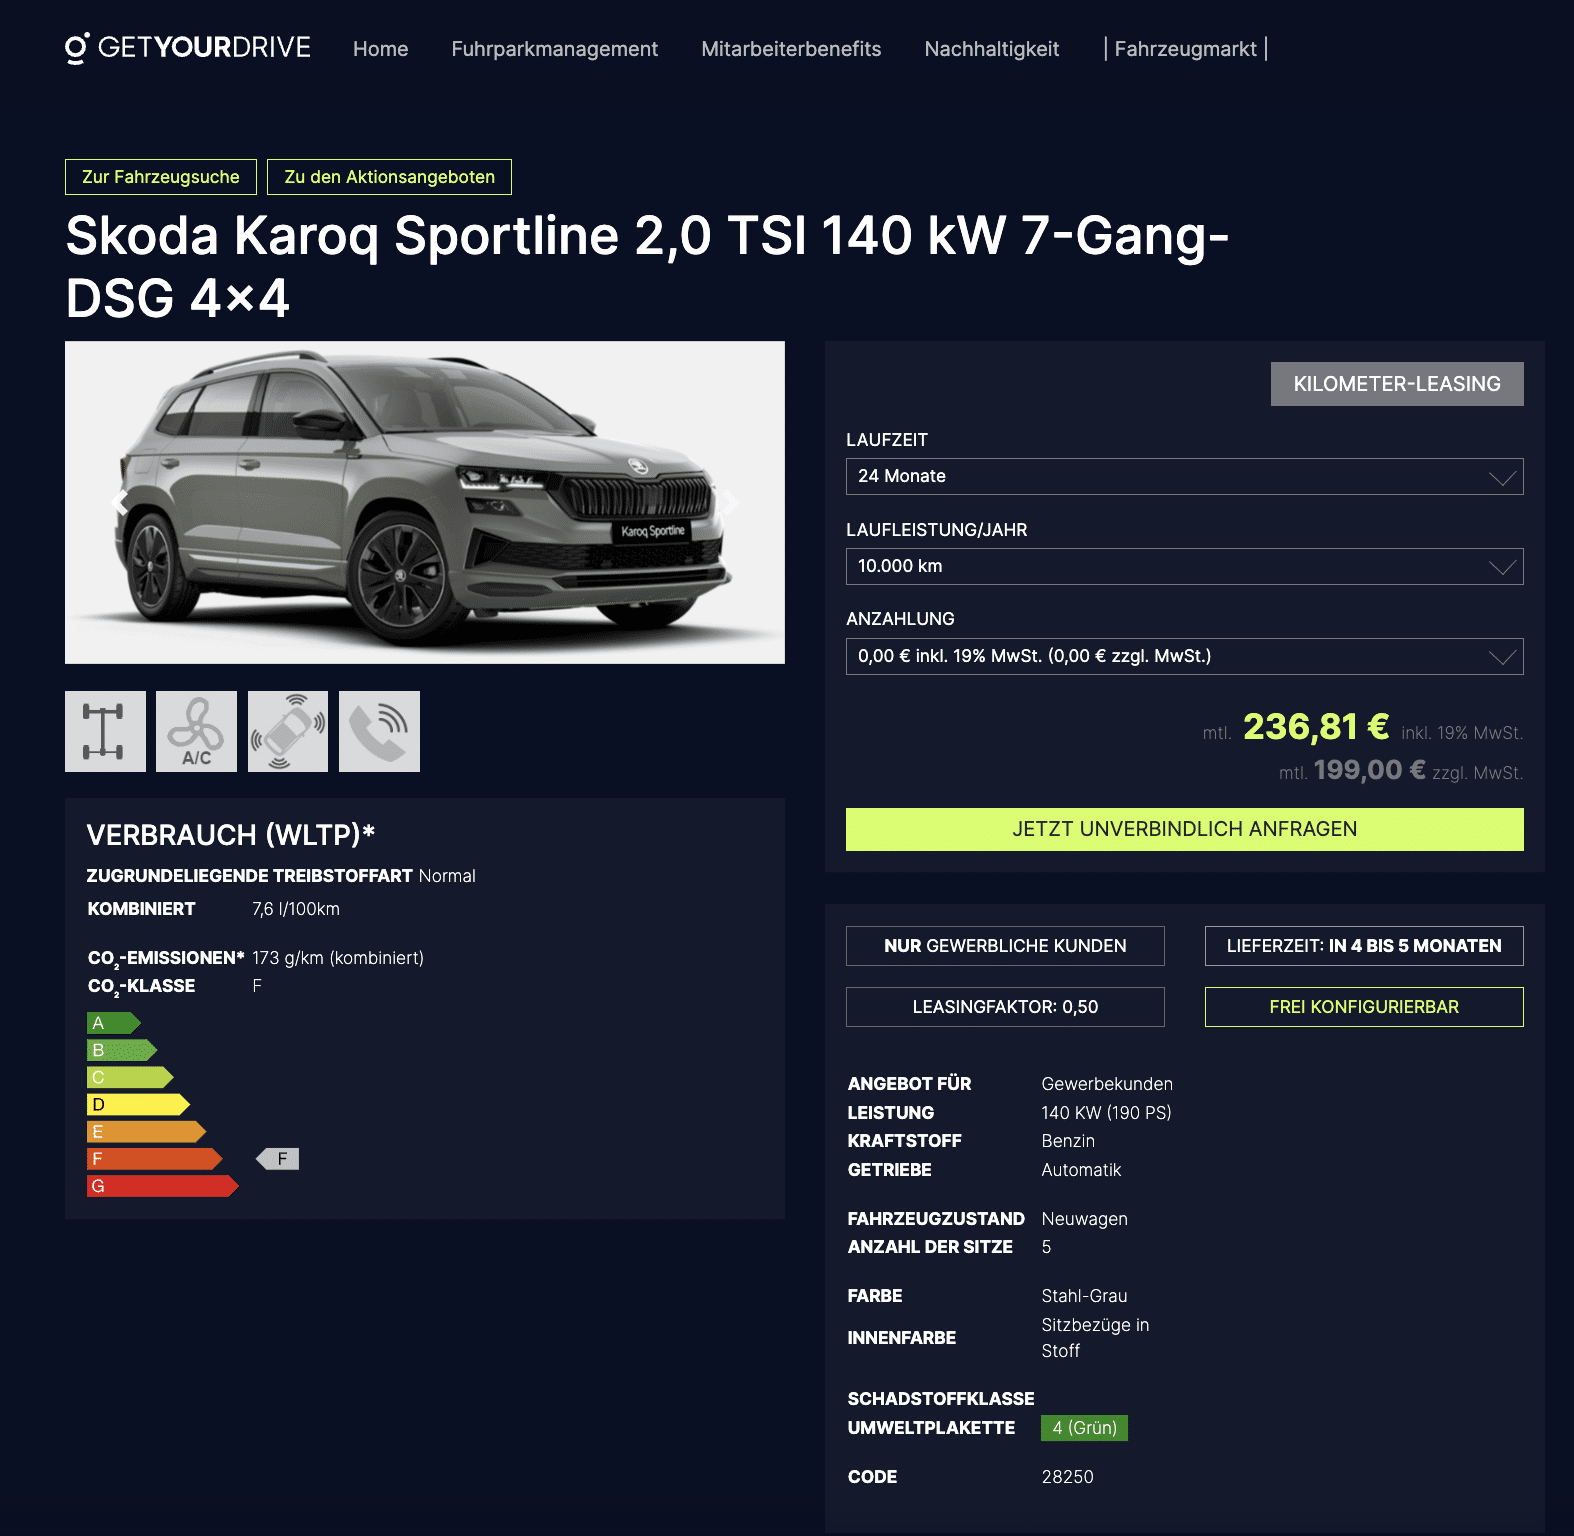Screen dimensions: 1574x1536
Task: Click the Verbrauch (WLTP)* heading
Action: [231, 835]
